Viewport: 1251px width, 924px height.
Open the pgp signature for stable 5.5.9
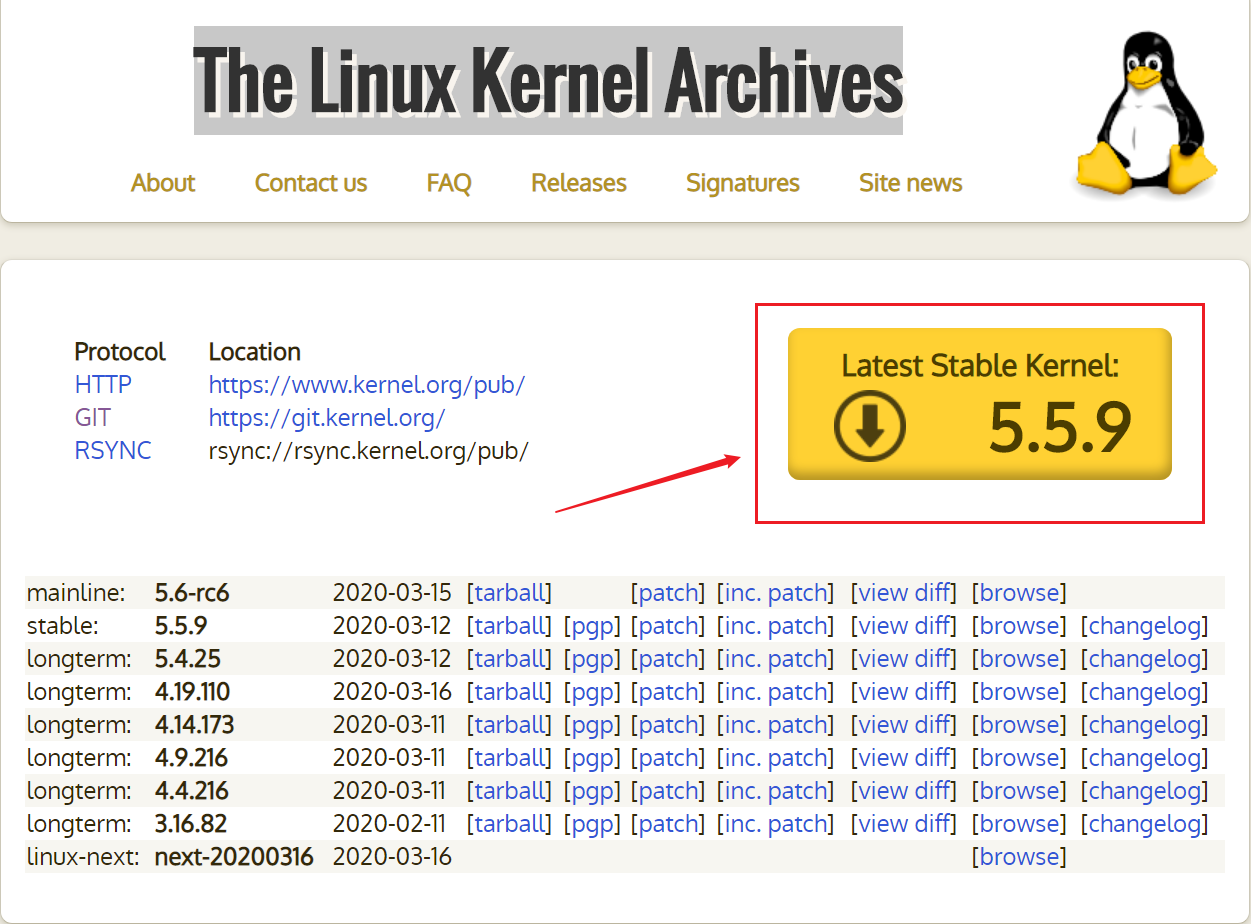click(593, 626)
